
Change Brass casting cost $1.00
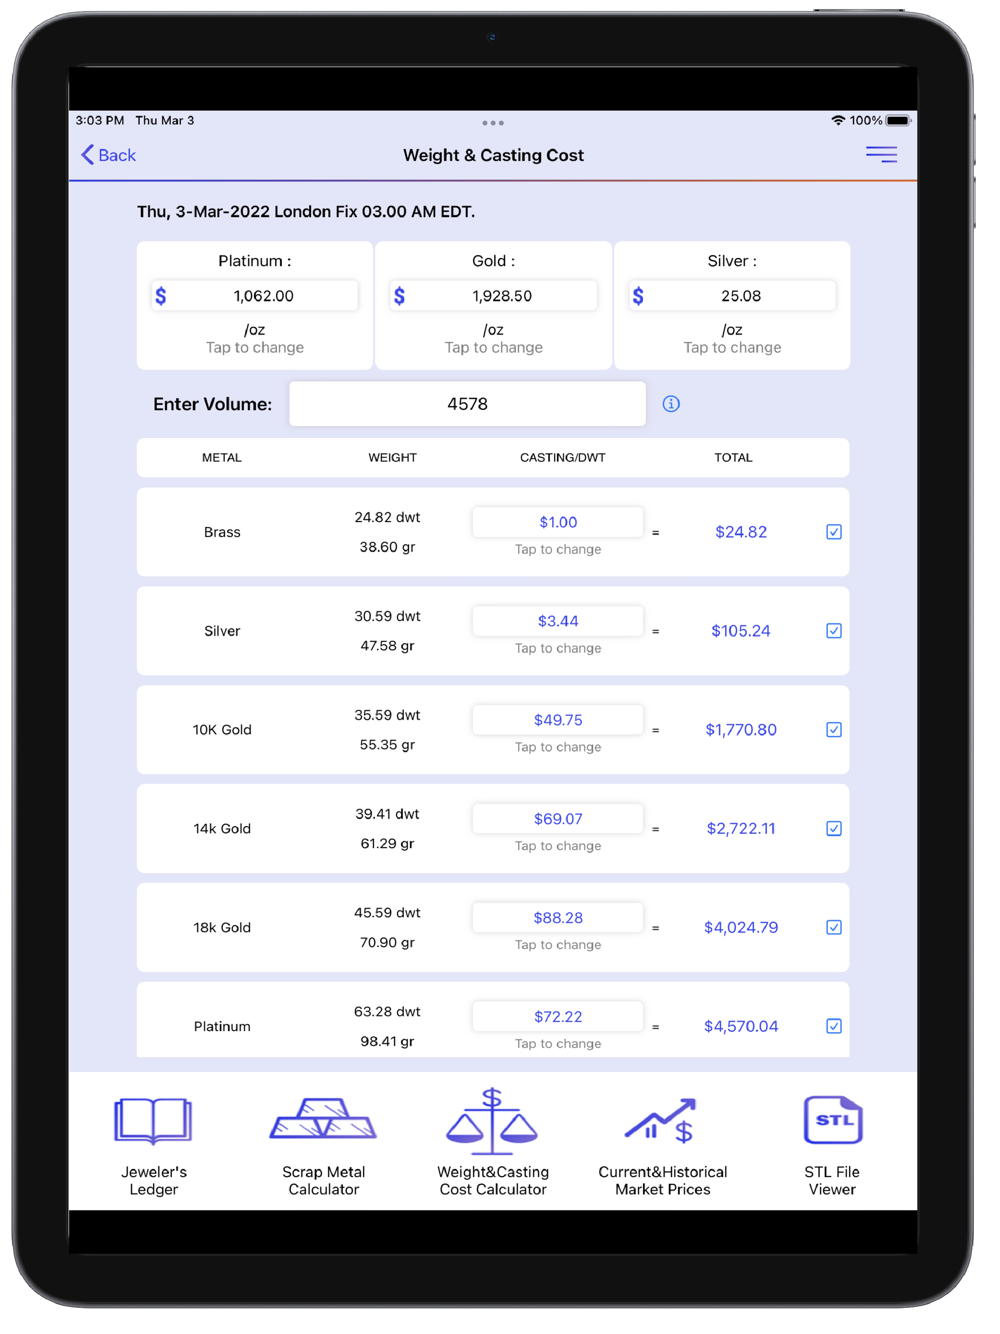(558, 522)
